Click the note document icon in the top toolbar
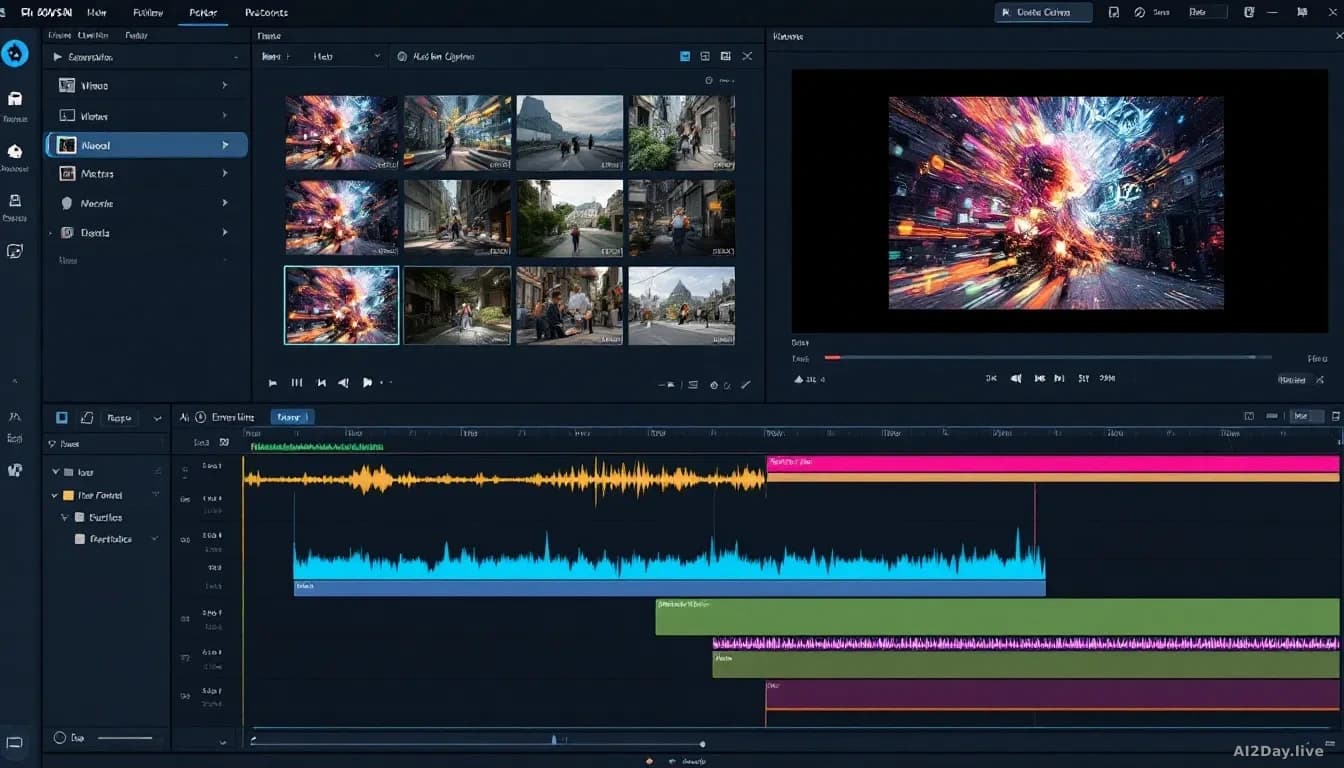The image size is (1344, 768). [1114, 12]
